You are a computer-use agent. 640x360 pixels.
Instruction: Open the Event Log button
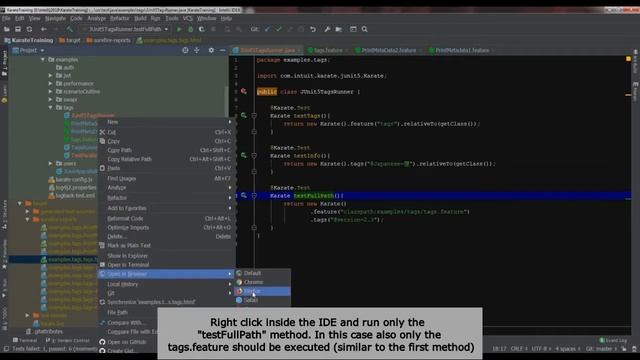coord(613,340)
